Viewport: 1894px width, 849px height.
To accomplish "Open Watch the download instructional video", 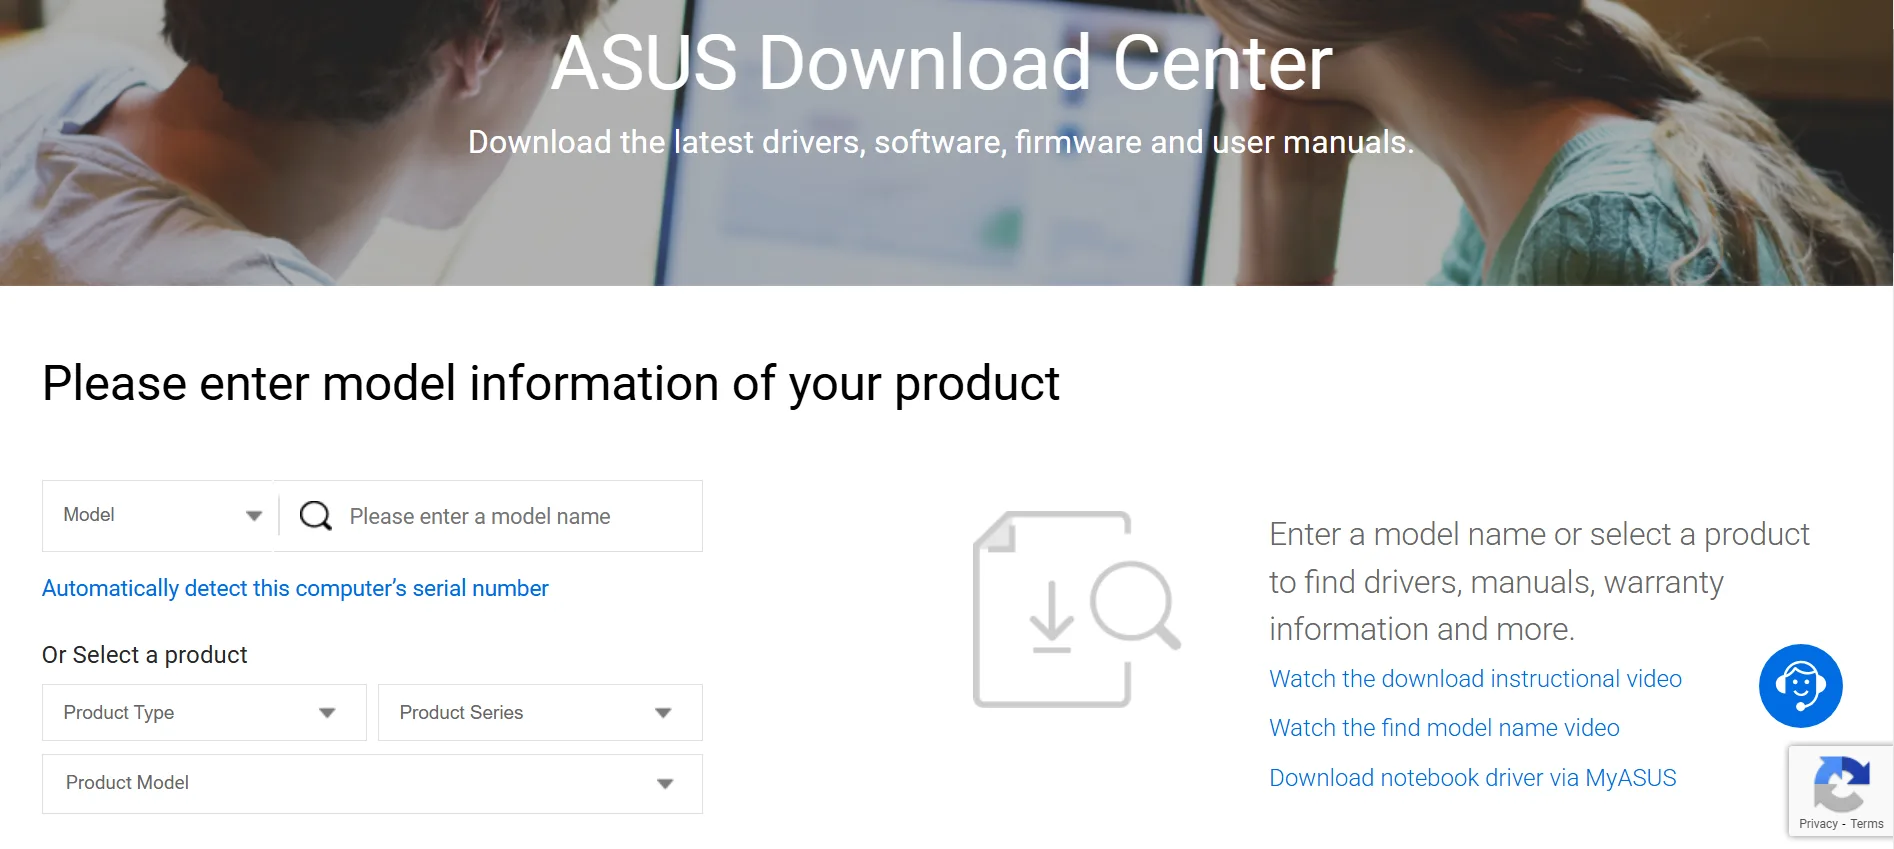I will 1475,679.
